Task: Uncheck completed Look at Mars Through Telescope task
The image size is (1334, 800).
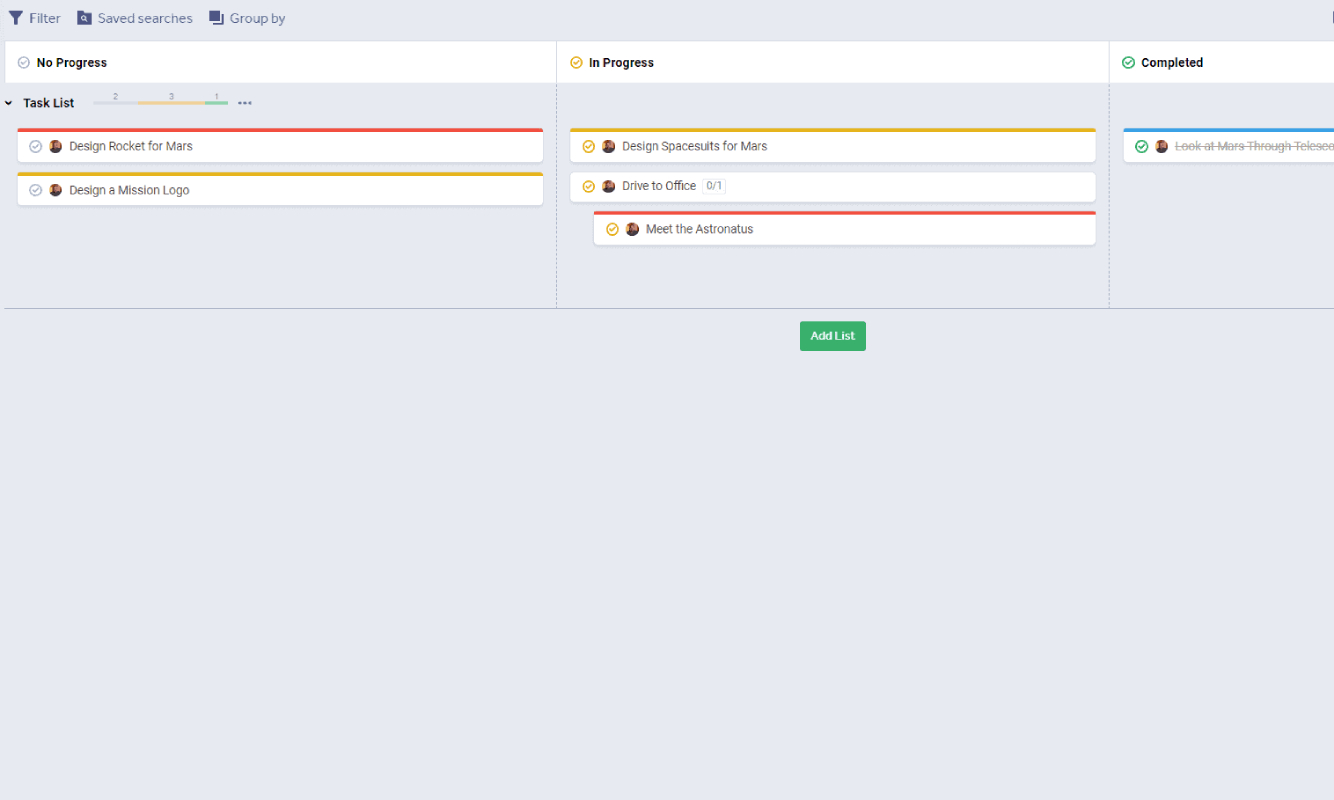Action: (1142, 146)
